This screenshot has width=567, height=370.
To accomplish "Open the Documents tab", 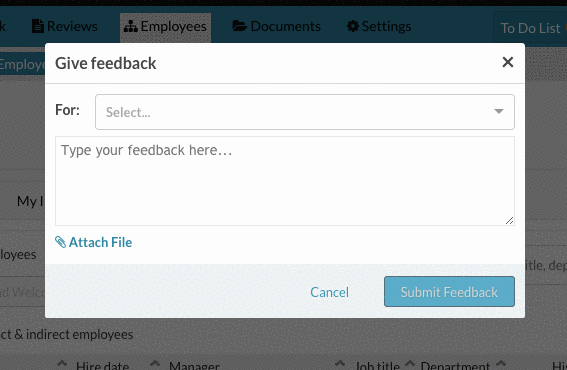I will point(277,26).
